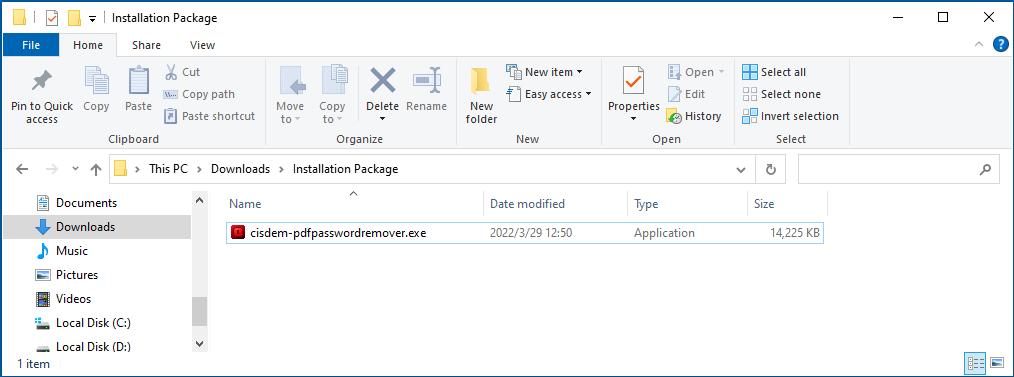Open the blue Help question mark
The image size is (1014, 377).
tap(1000, 45)
